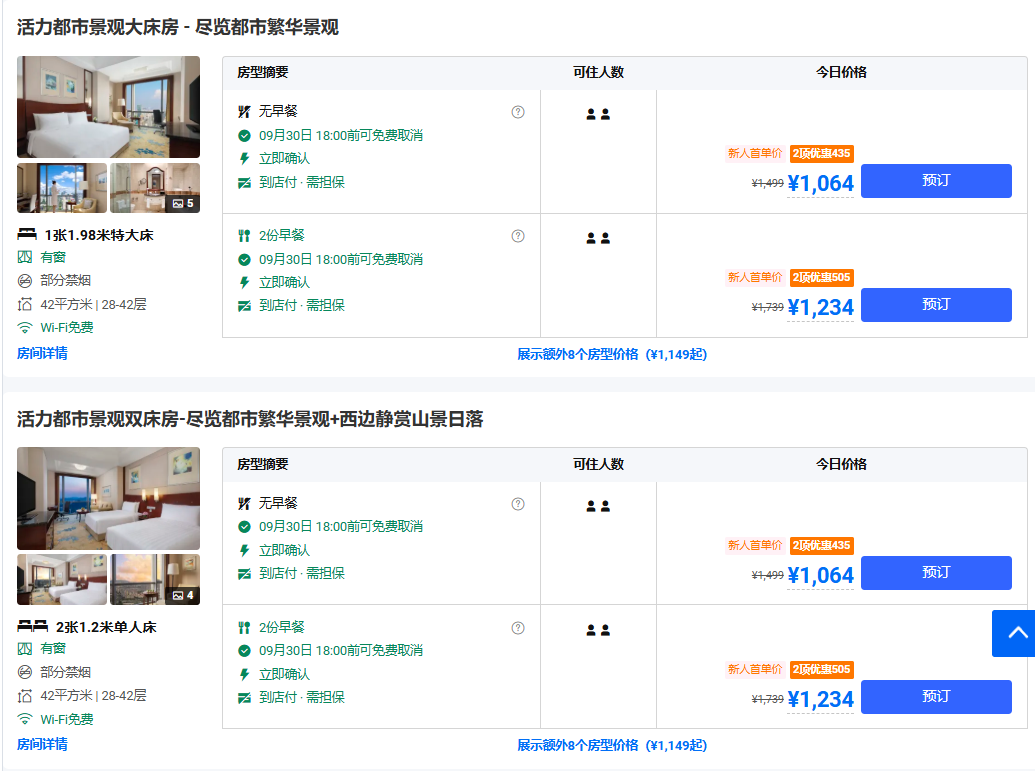Image resolution: width=1035 pixels, height=771 pixels.
Task: Expand 8 more rates for king room
Action: 611,354
